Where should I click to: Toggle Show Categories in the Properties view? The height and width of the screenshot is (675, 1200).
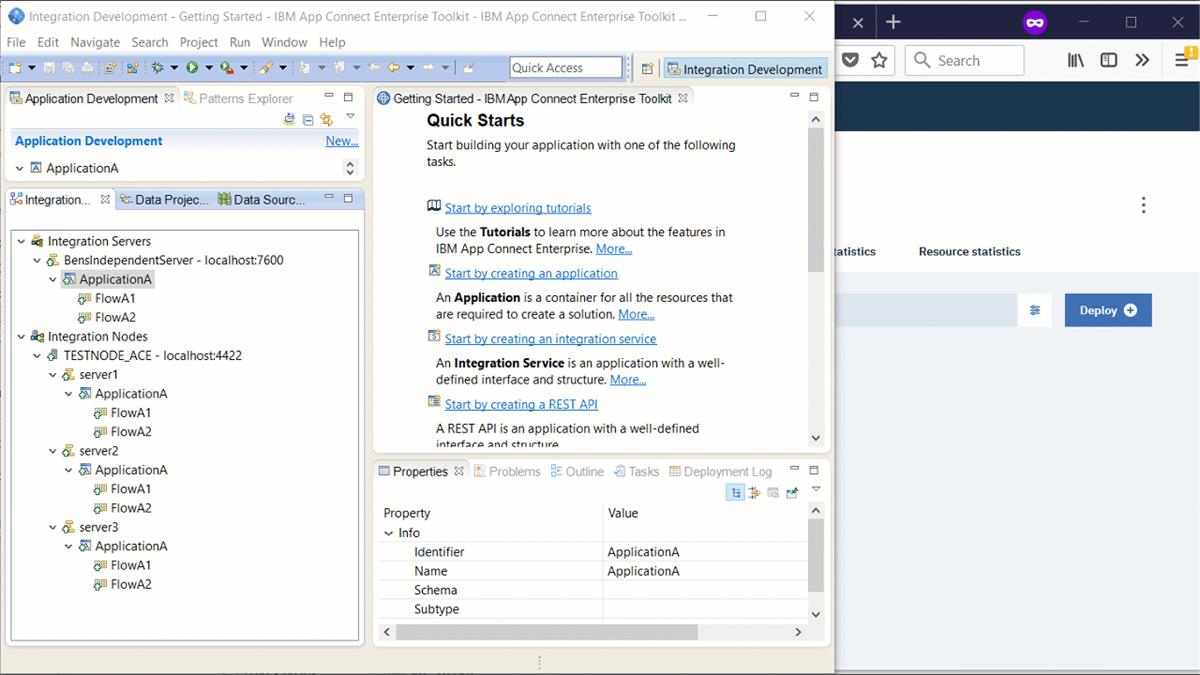(x=737, y=492)
